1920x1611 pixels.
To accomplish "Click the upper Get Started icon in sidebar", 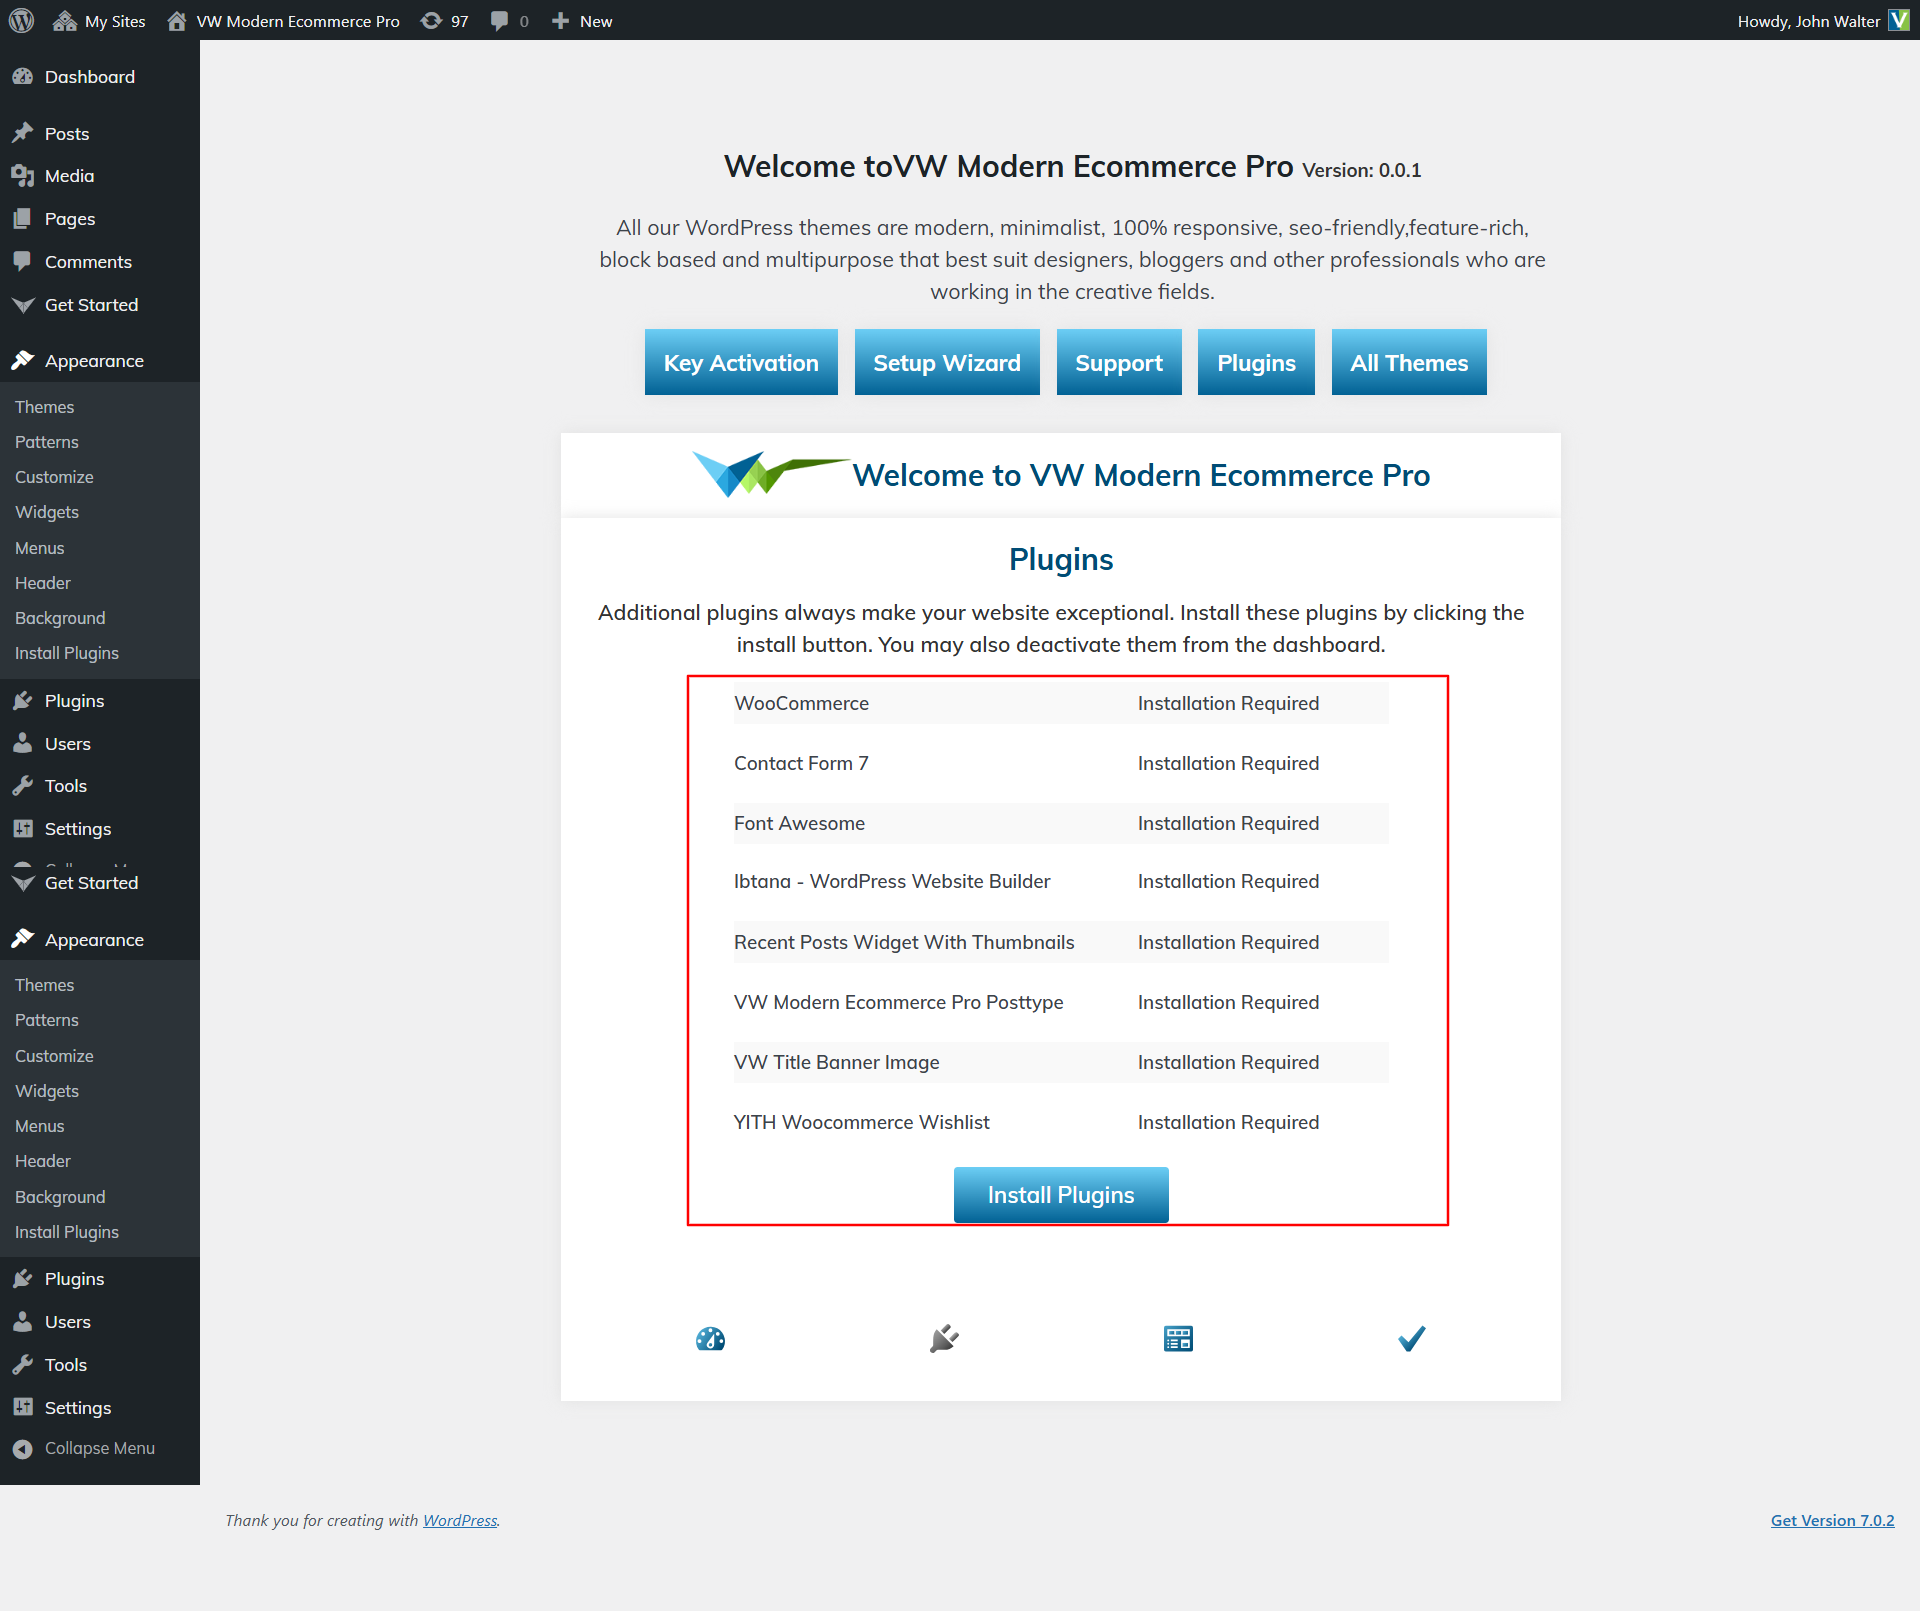I will pos(22,305).
